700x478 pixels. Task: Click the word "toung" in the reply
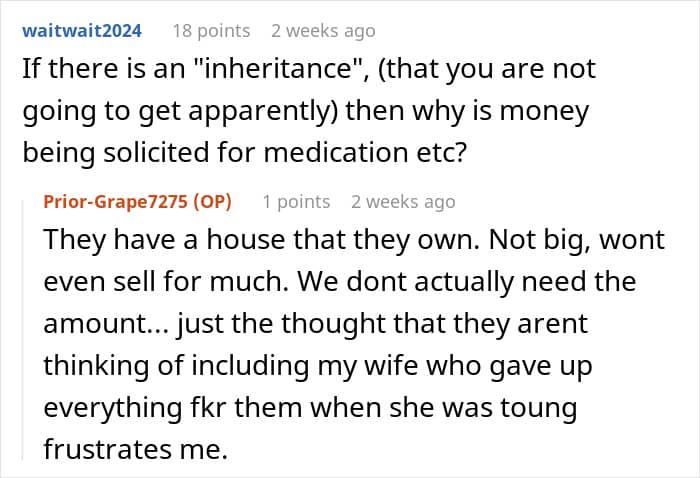point(538,409)
